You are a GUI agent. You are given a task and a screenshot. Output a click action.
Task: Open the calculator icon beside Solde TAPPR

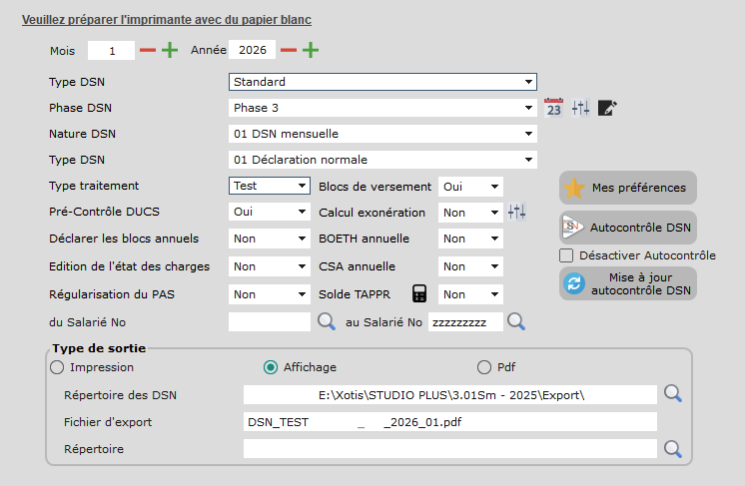click(420, 294)
